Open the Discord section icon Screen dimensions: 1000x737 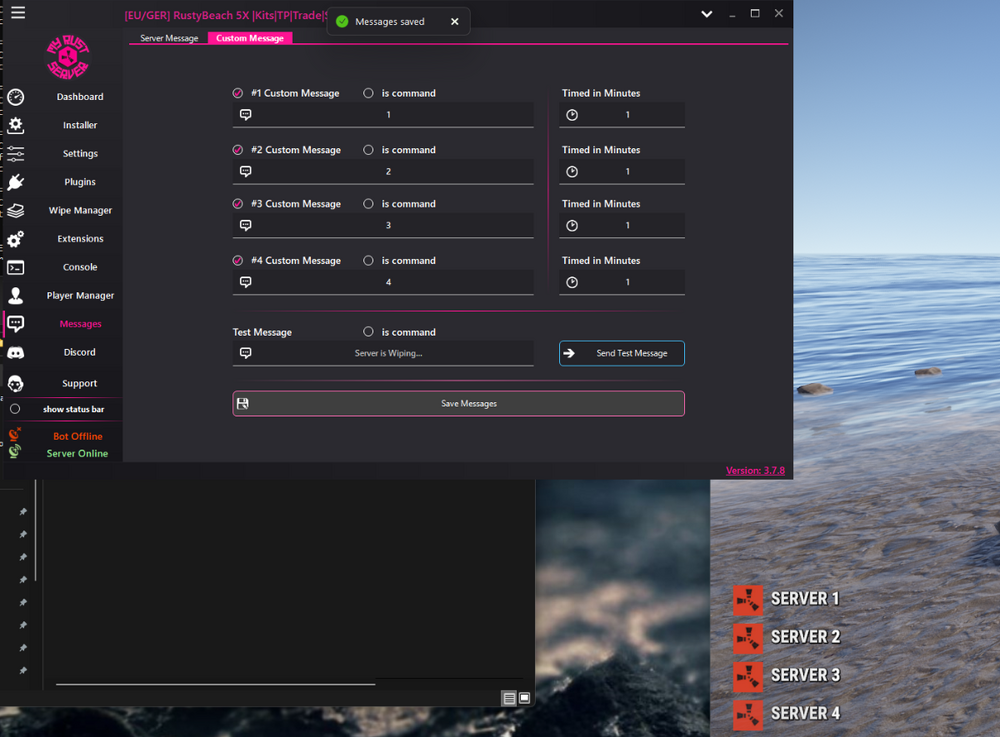(15, 352)
